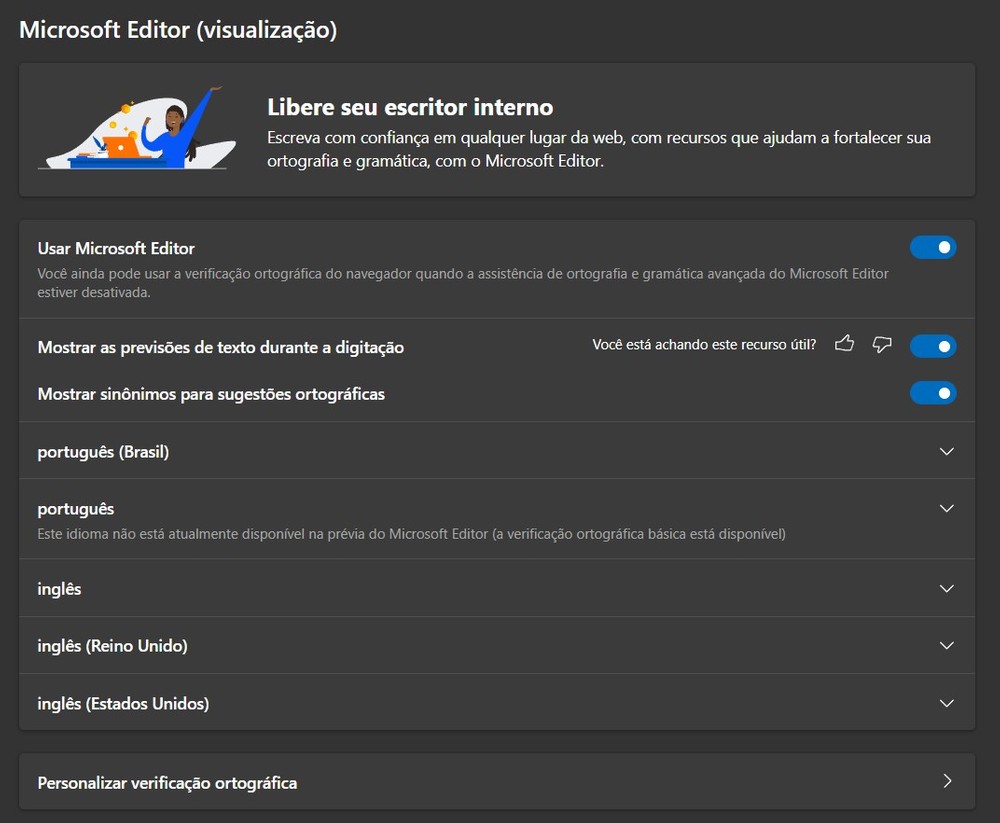1000x823 pixels.
Task: Click the Usar Microsoft Editor label
Action: coord(116,248)
